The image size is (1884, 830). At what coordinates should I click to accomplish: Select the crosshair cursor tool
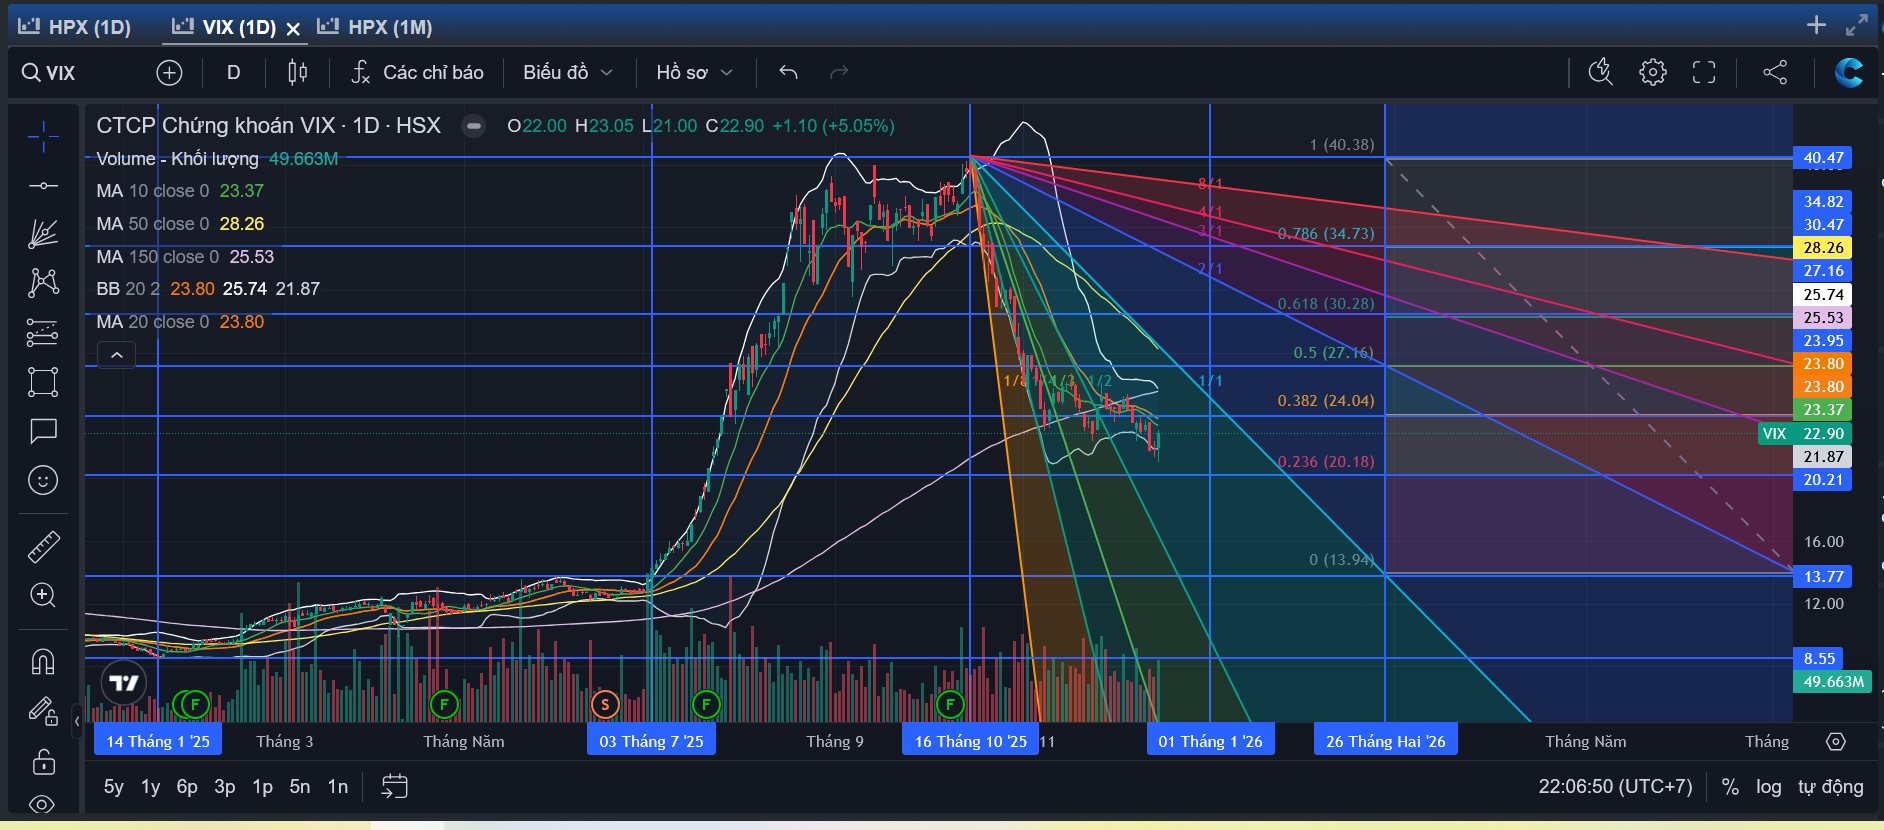pos(43,137)
